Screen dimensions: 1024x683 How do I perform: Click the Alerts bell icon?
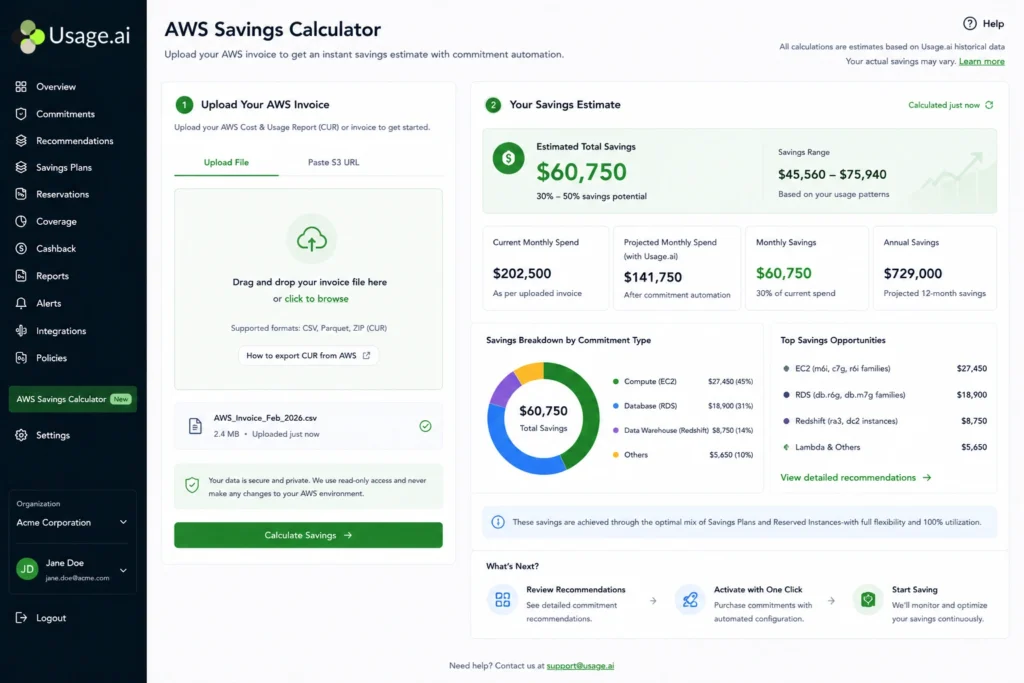[x=21, y=303]
